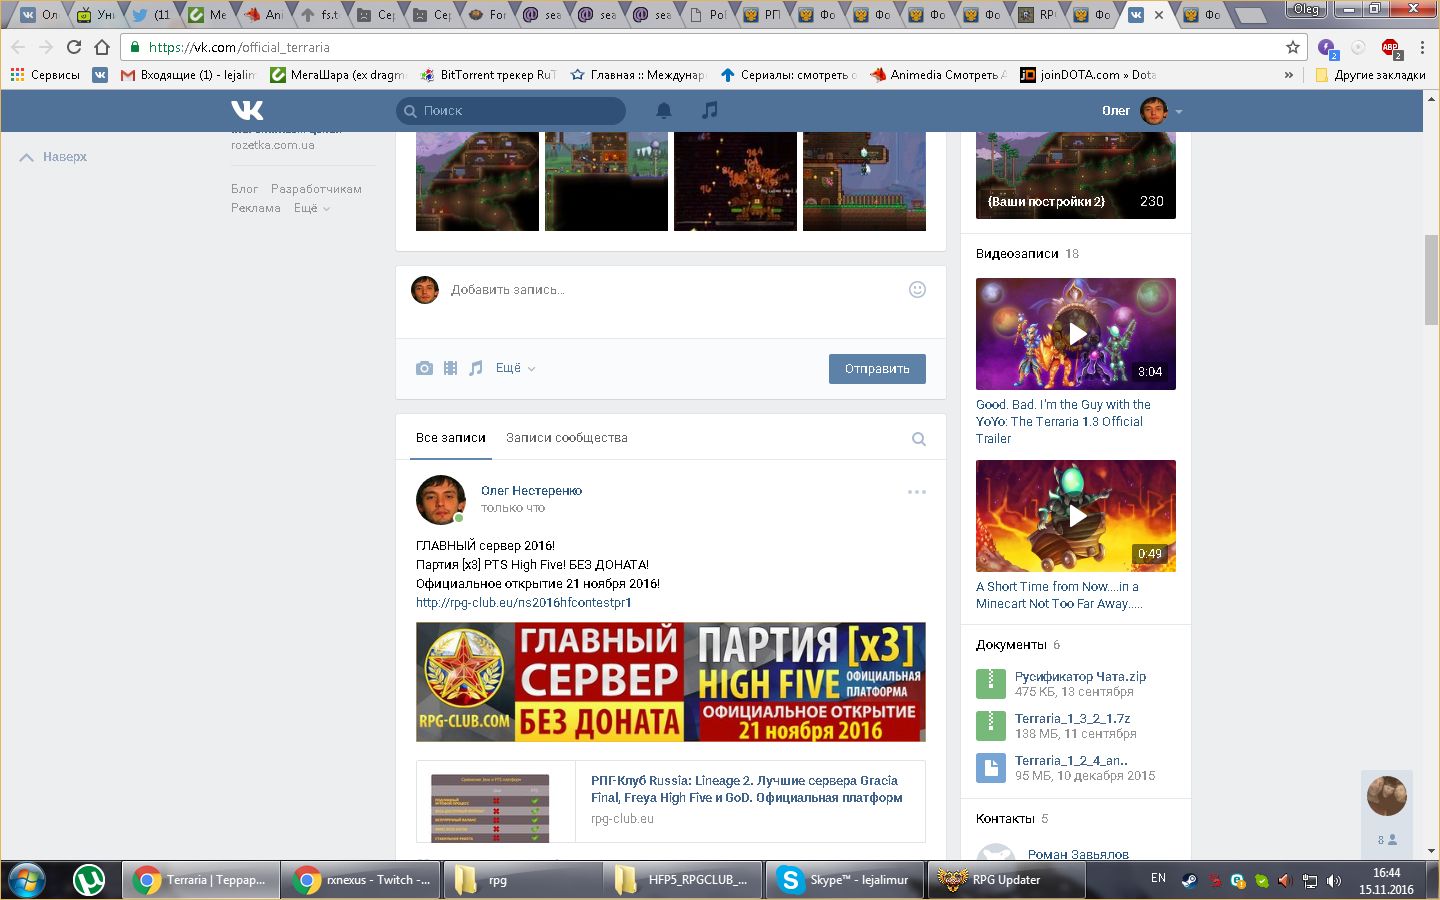Viewport: 1440px width, 900px height.
Task: Expand the footer Ещё dropdown
Action: [311, 208]
